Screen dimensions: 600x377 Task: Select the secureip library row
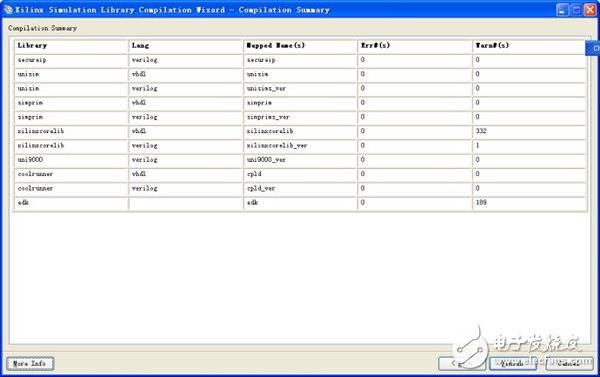(x=300, y=60)
